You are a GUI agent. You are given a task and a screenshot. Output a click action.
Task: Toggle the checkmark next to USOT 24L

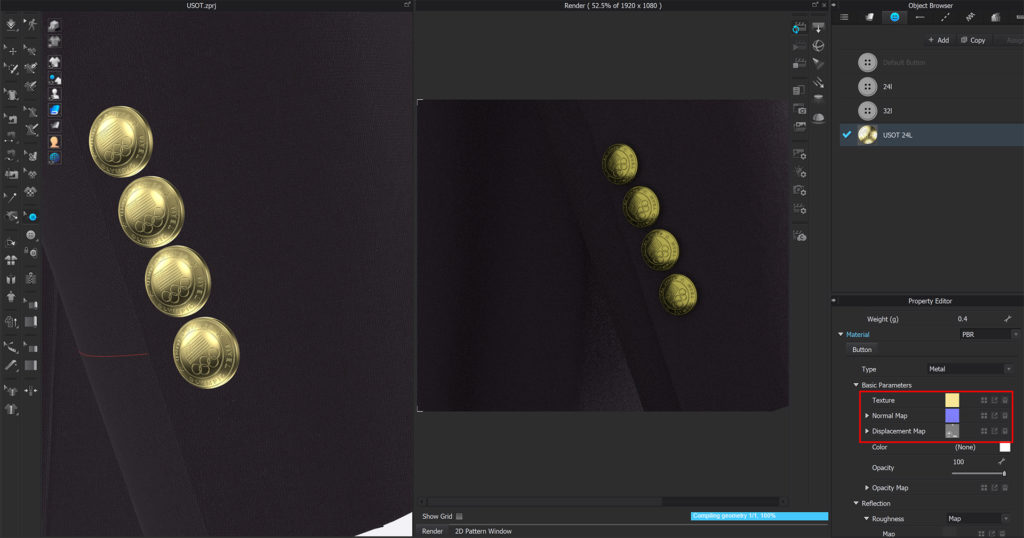846,134
